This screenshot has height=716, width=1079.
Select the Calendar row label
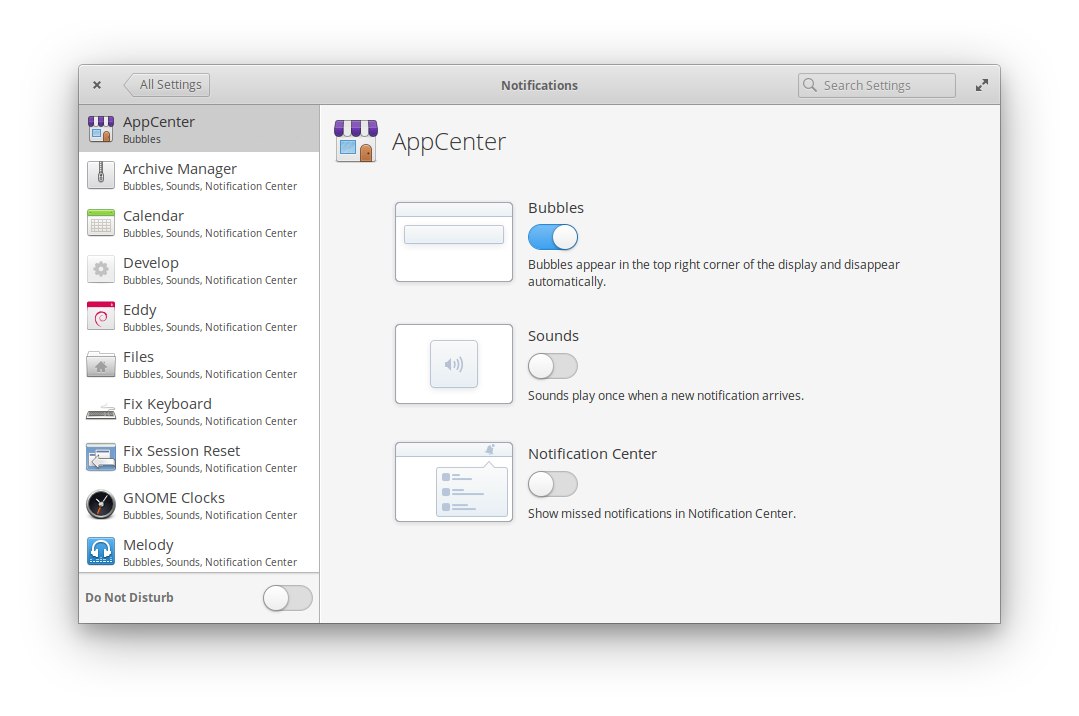point(153,215)
